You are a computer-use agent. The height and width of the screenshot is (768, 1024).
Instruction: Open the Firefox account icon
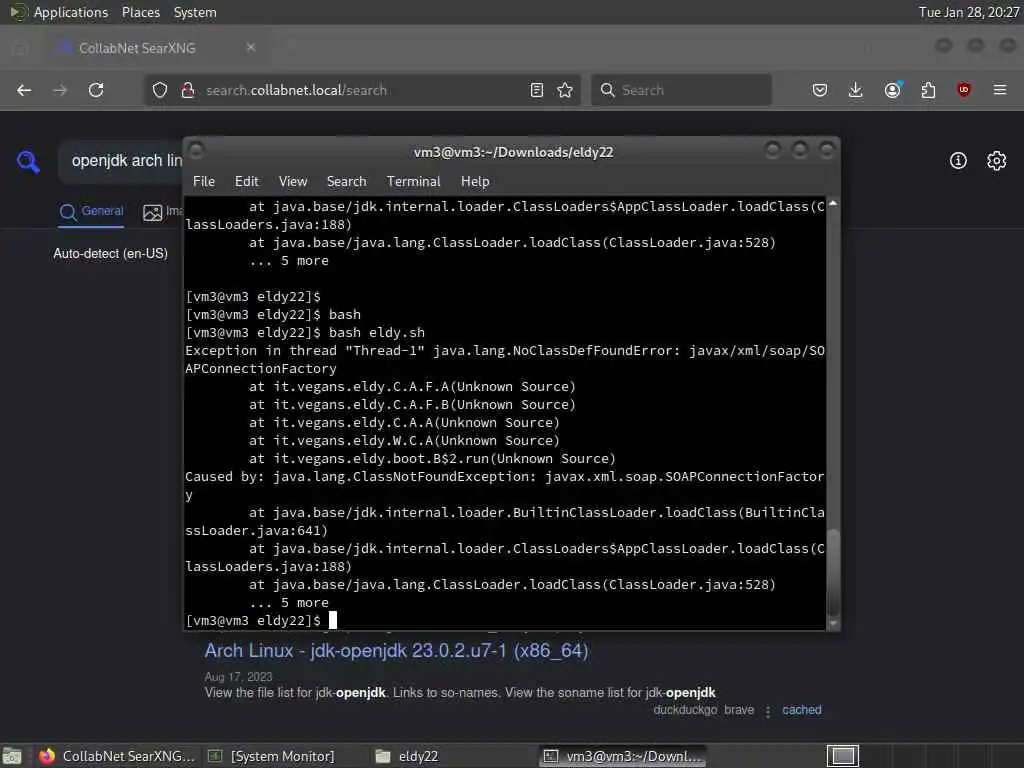[x=892, y=90]
